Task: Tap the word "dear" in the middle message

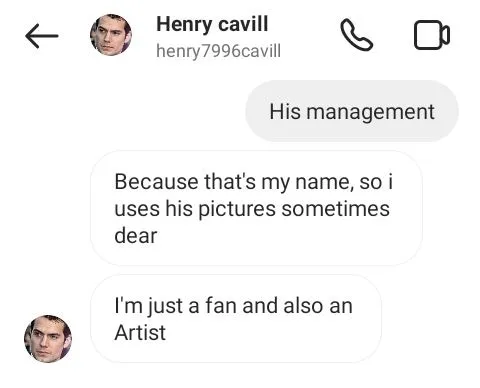Action: pos(136,236)
